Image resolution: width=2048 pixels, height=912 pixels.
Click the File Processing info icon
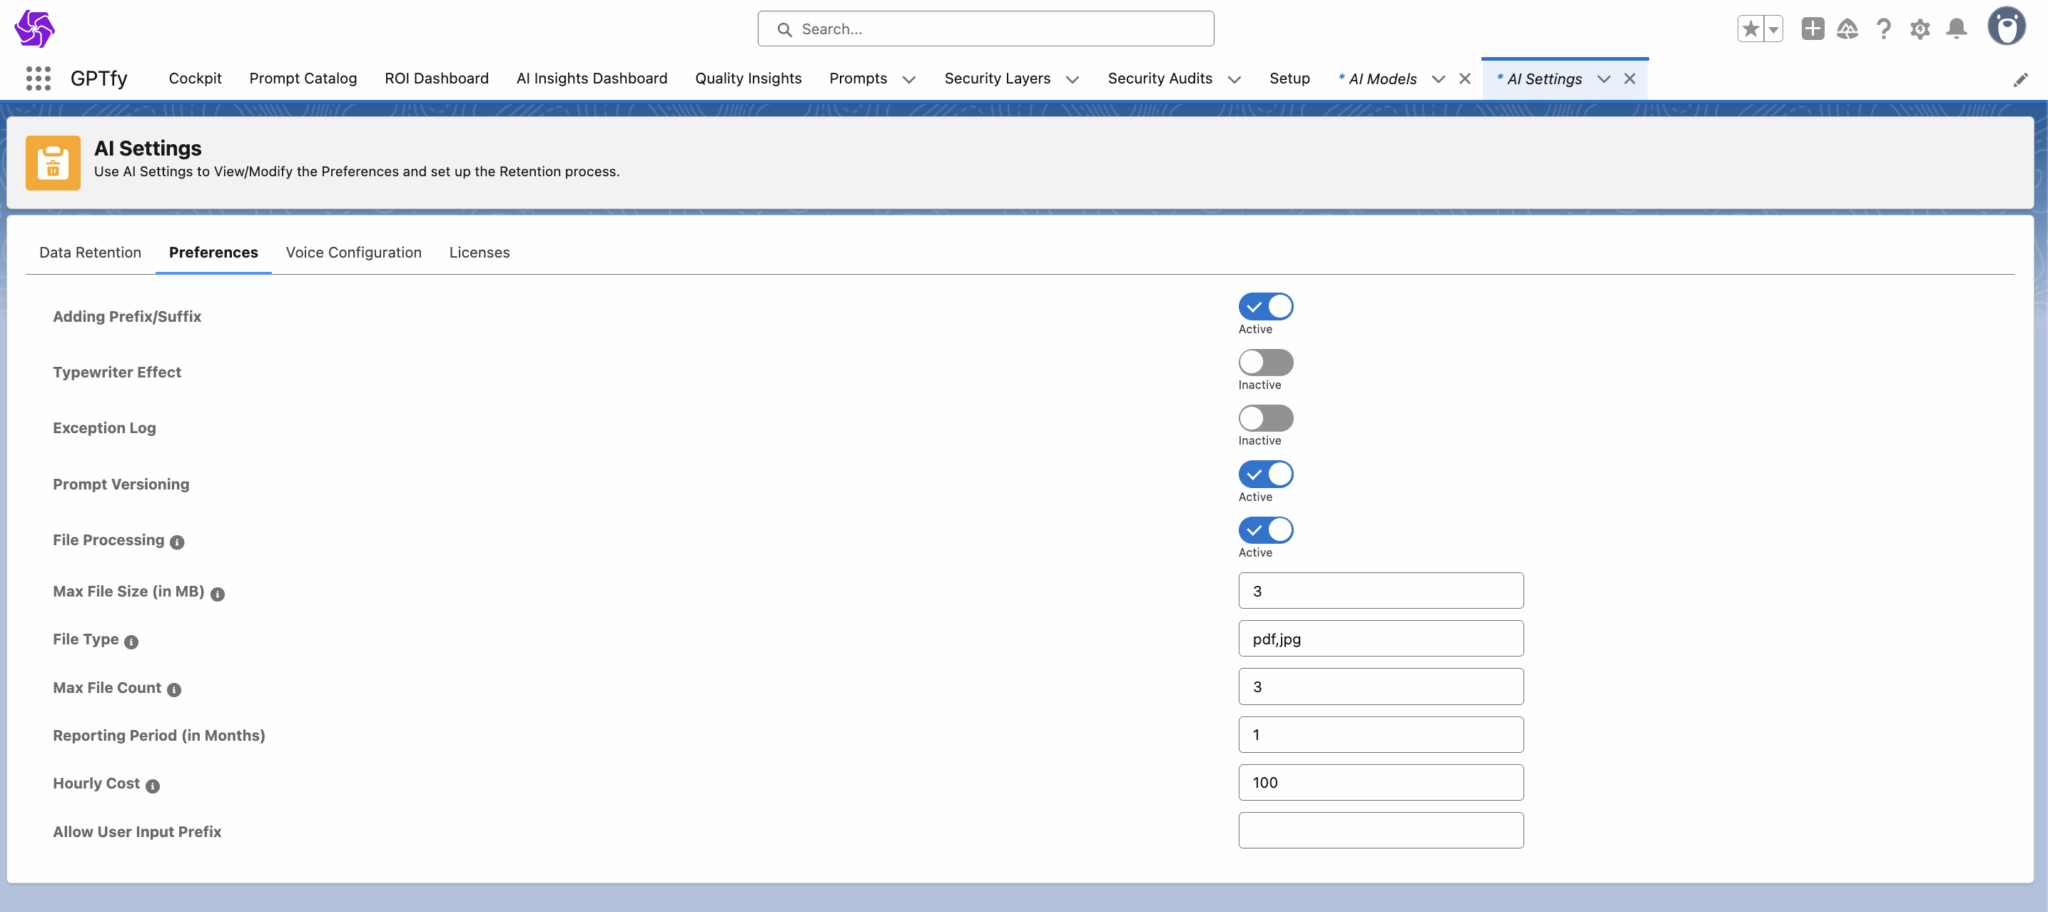(177, 542)
